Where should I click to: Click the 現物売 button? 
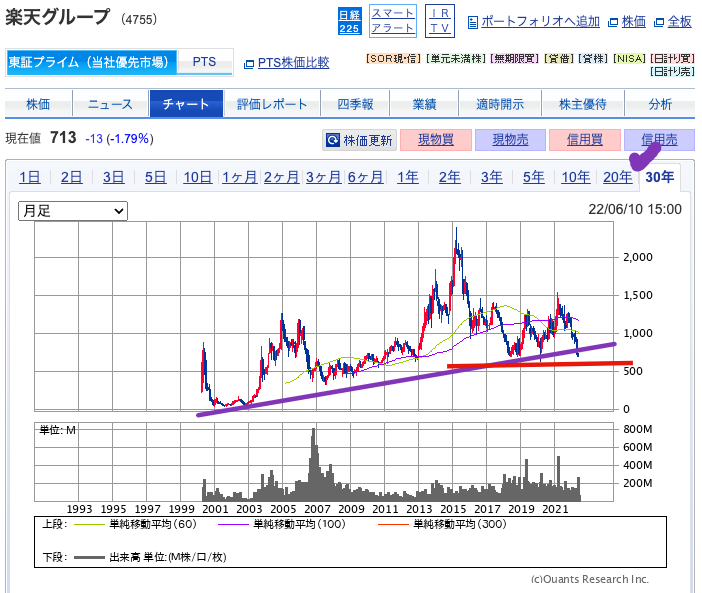coord(510,140)
